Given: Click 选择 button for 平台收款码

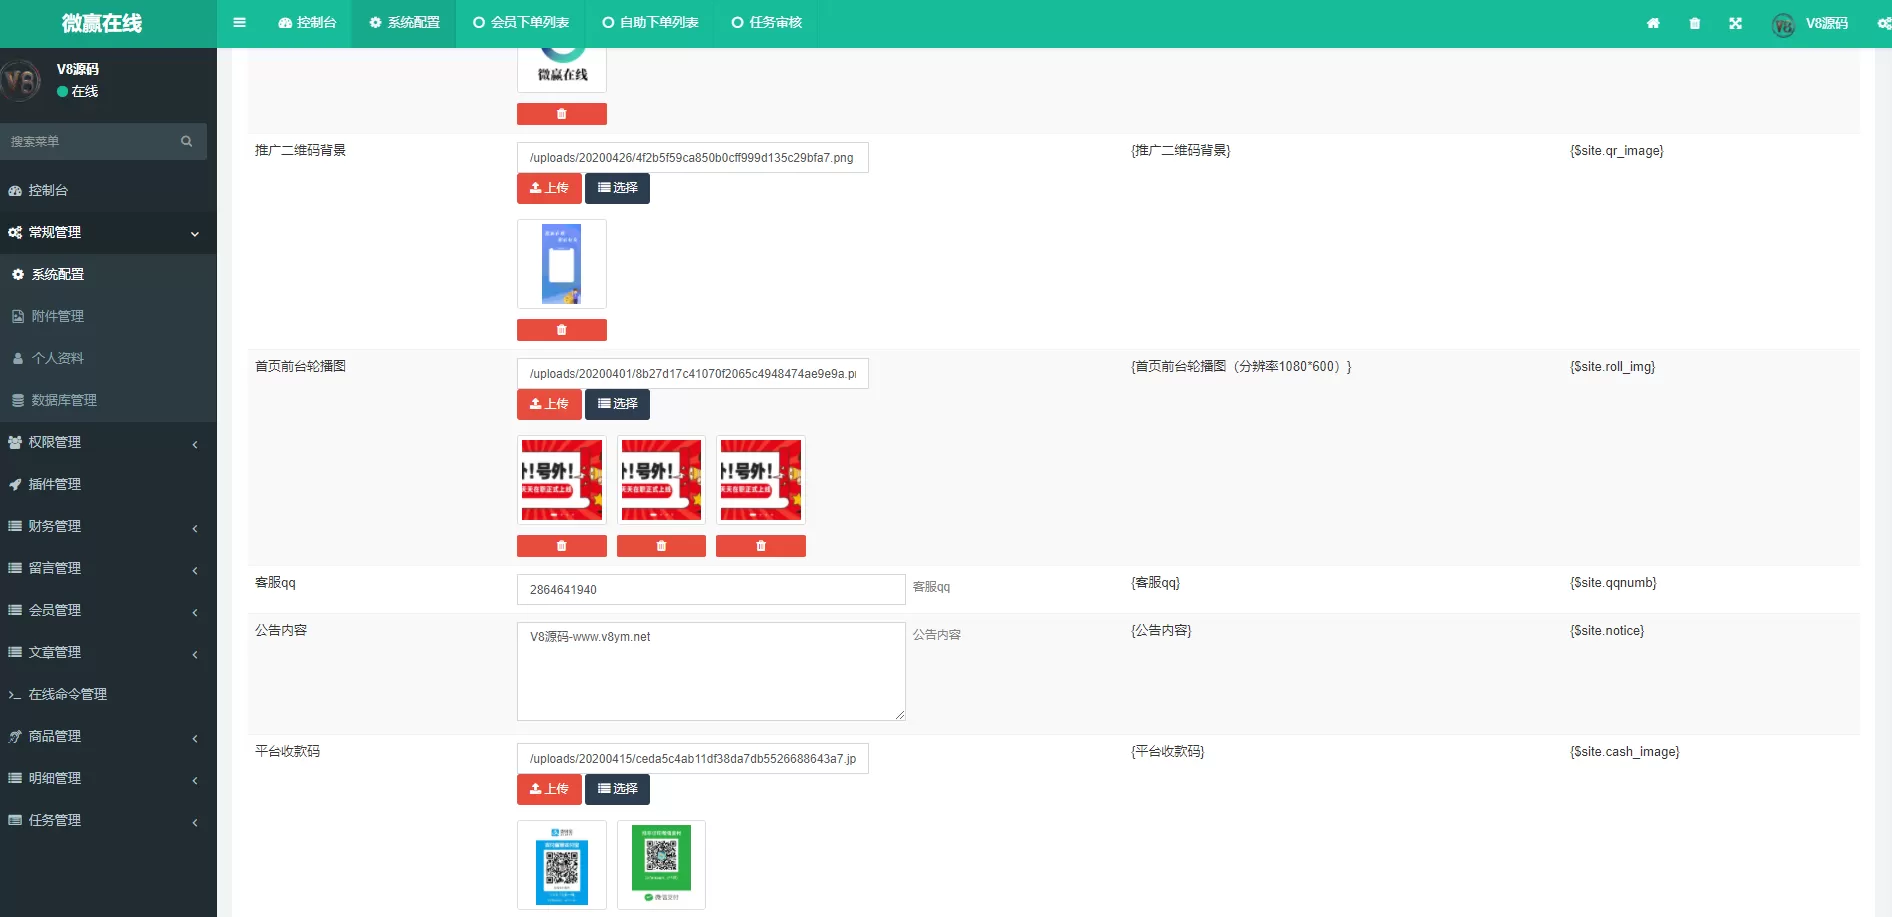Looking at the screenshot, I should (x=617, y=789).
